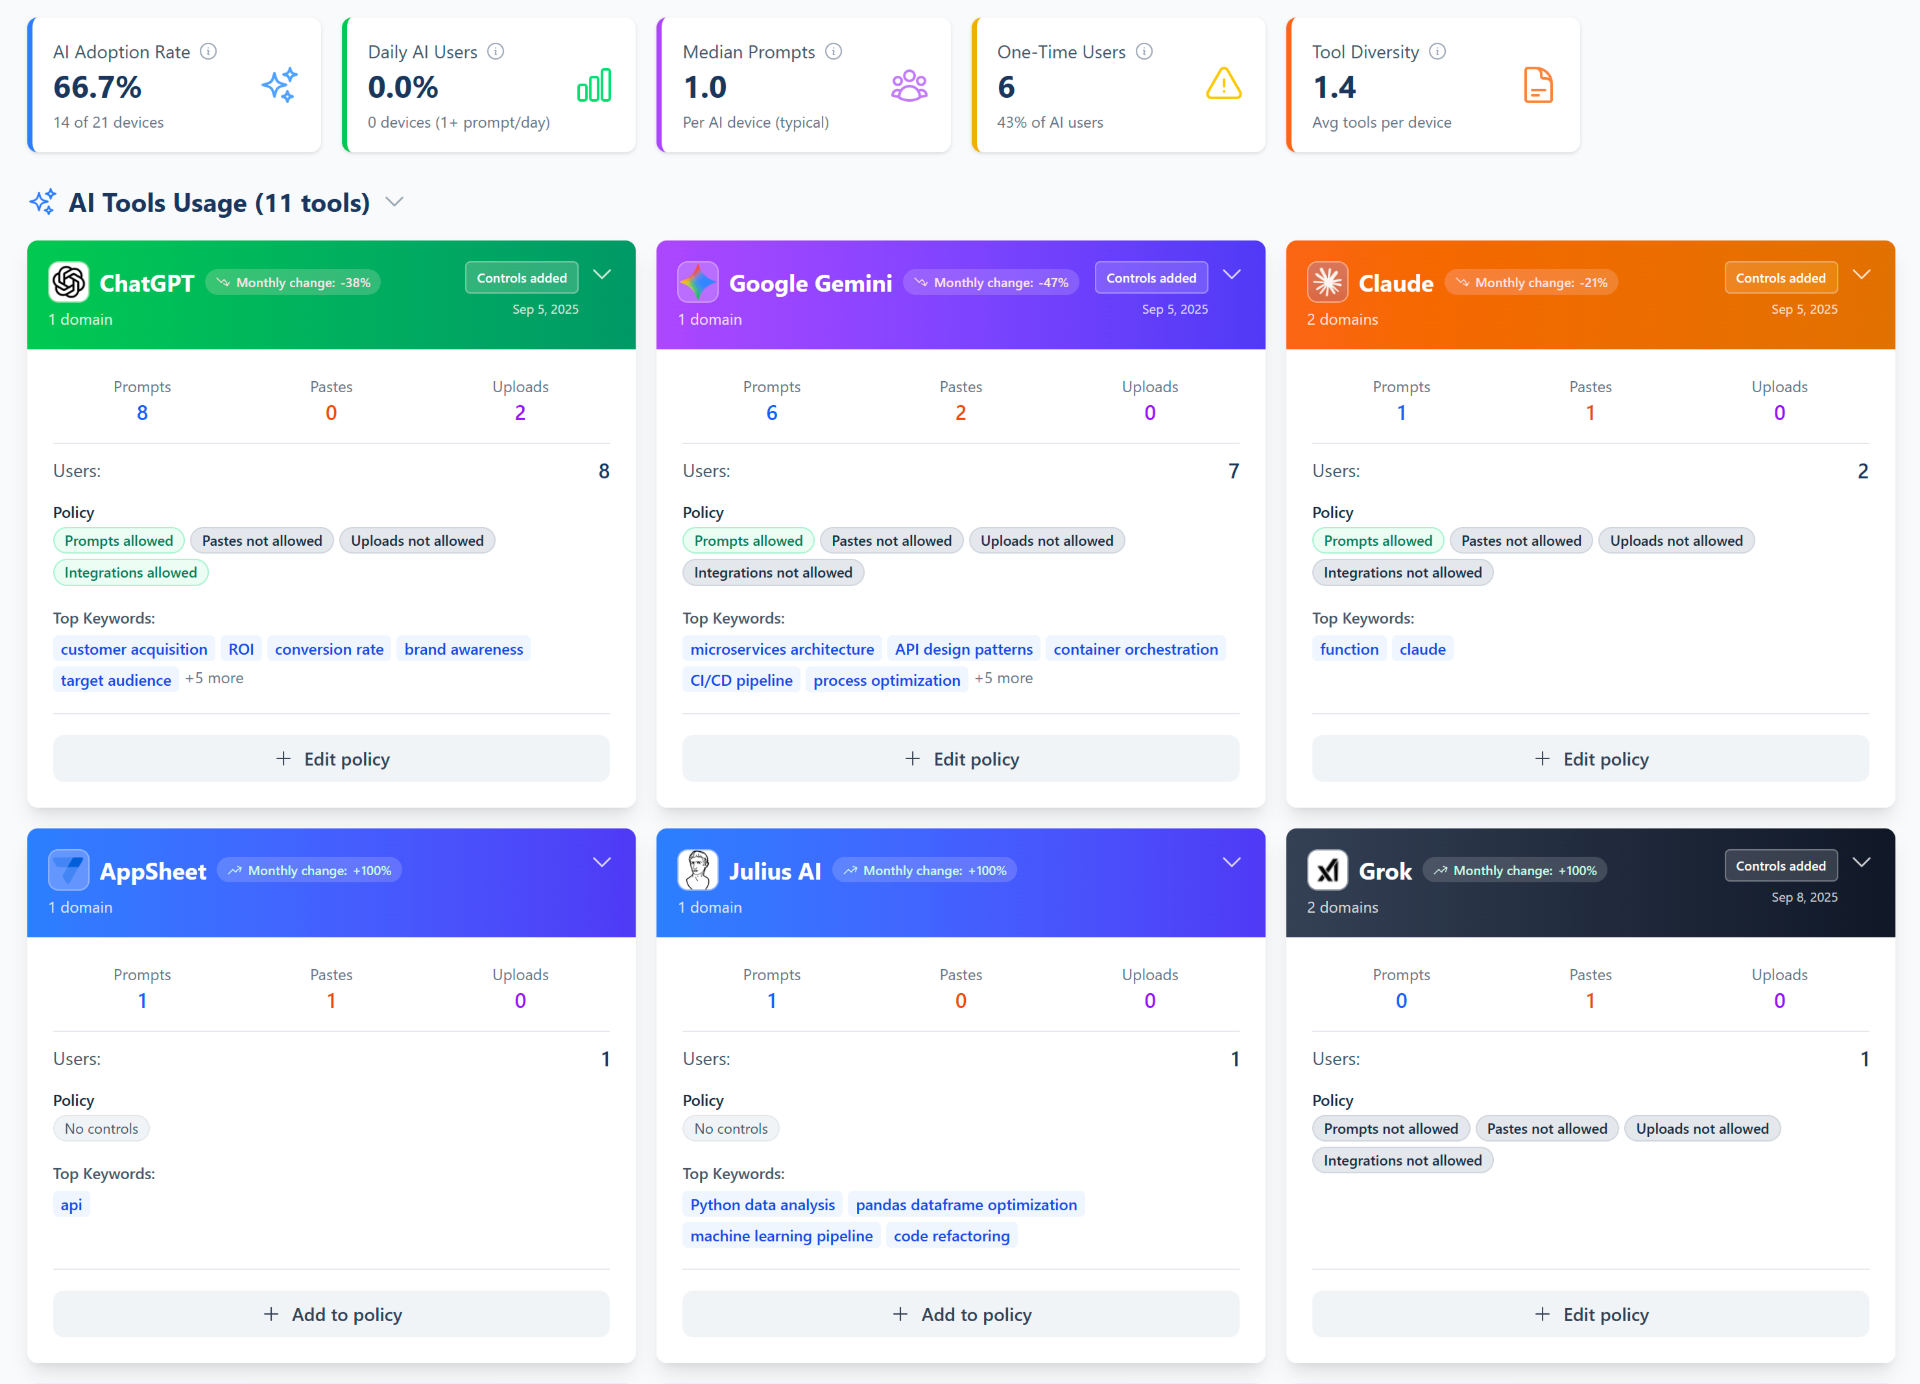This screenshot has height=1384, width=1920.
Task: Click ChatGPT Integrations allowed tag
Action: coord(131,572)
